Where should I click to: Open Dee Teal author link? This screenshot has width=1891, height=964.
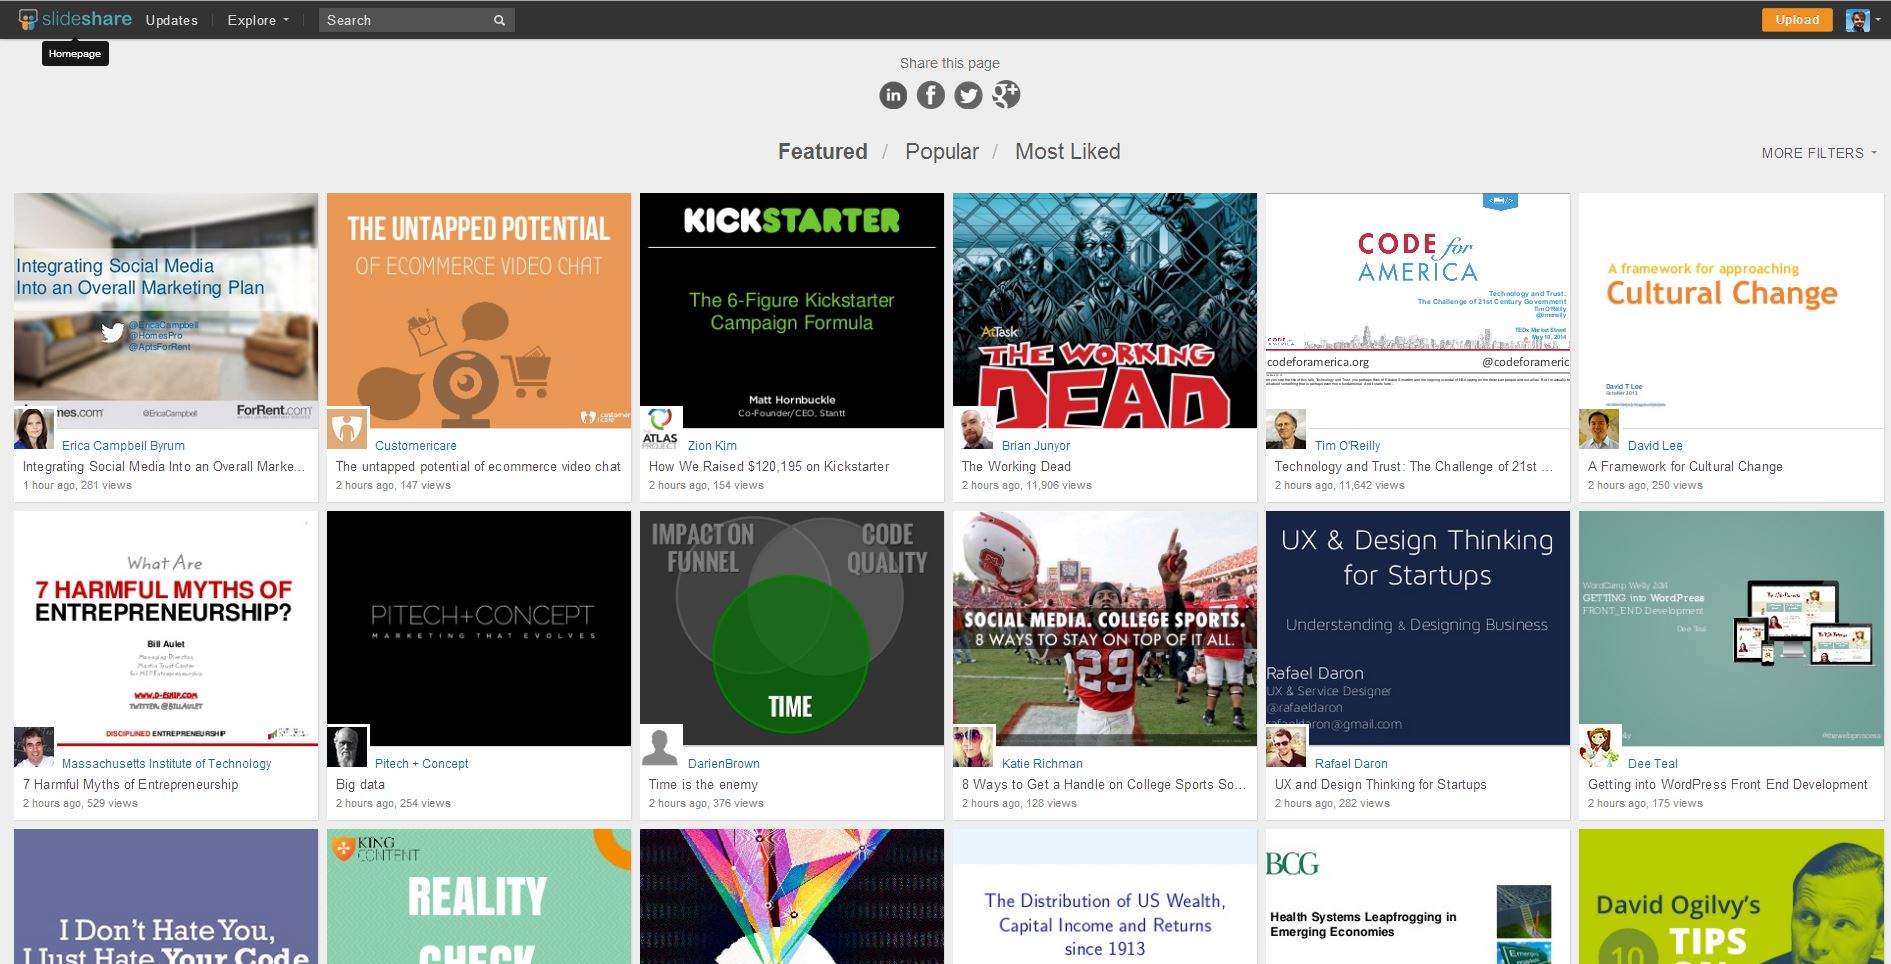pyautogui.click(x=1653, y=764)
